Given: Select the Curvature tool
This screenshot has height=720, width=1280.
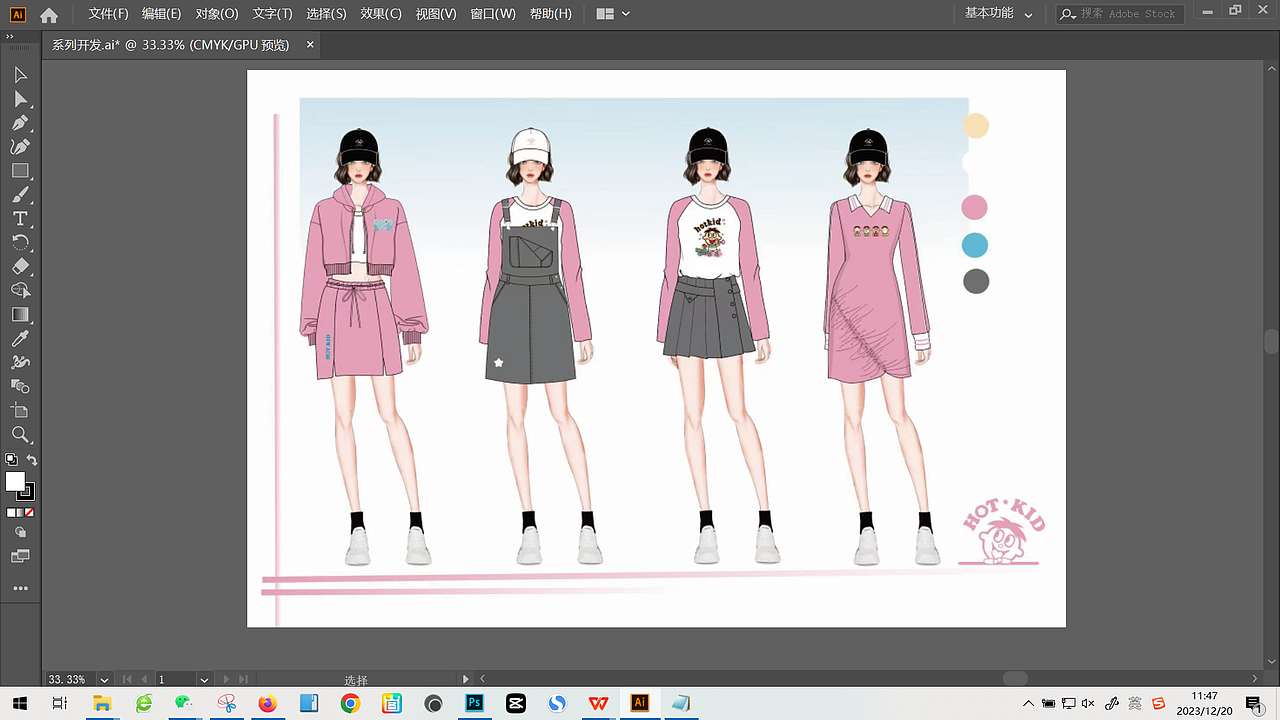Looking at the screenshot, I should coord(20,147).
